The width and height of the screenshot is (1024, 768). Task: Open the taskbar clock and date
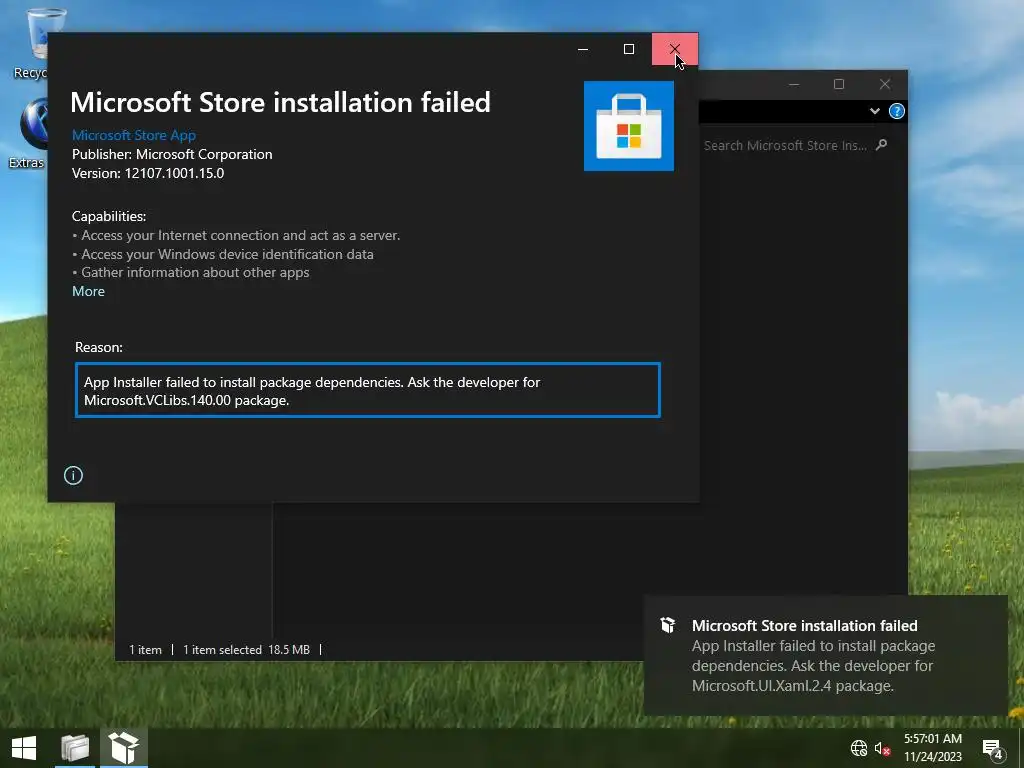(x=933, y=748)
